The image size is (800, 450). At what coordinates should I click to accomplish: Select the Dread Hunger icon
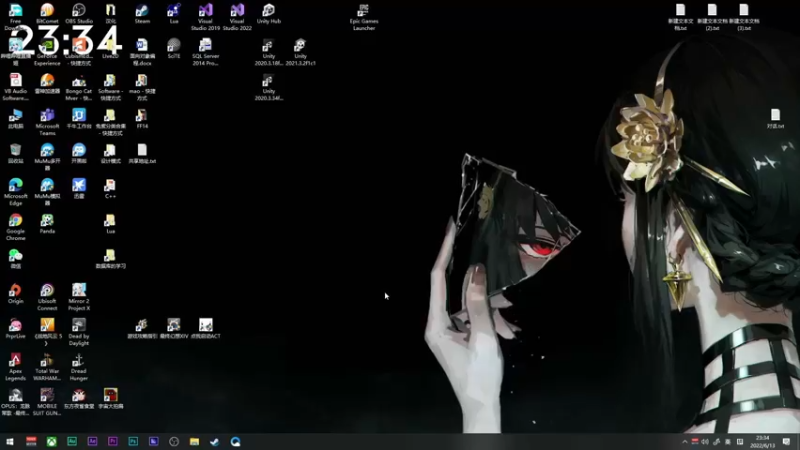(x=79, y=368)
